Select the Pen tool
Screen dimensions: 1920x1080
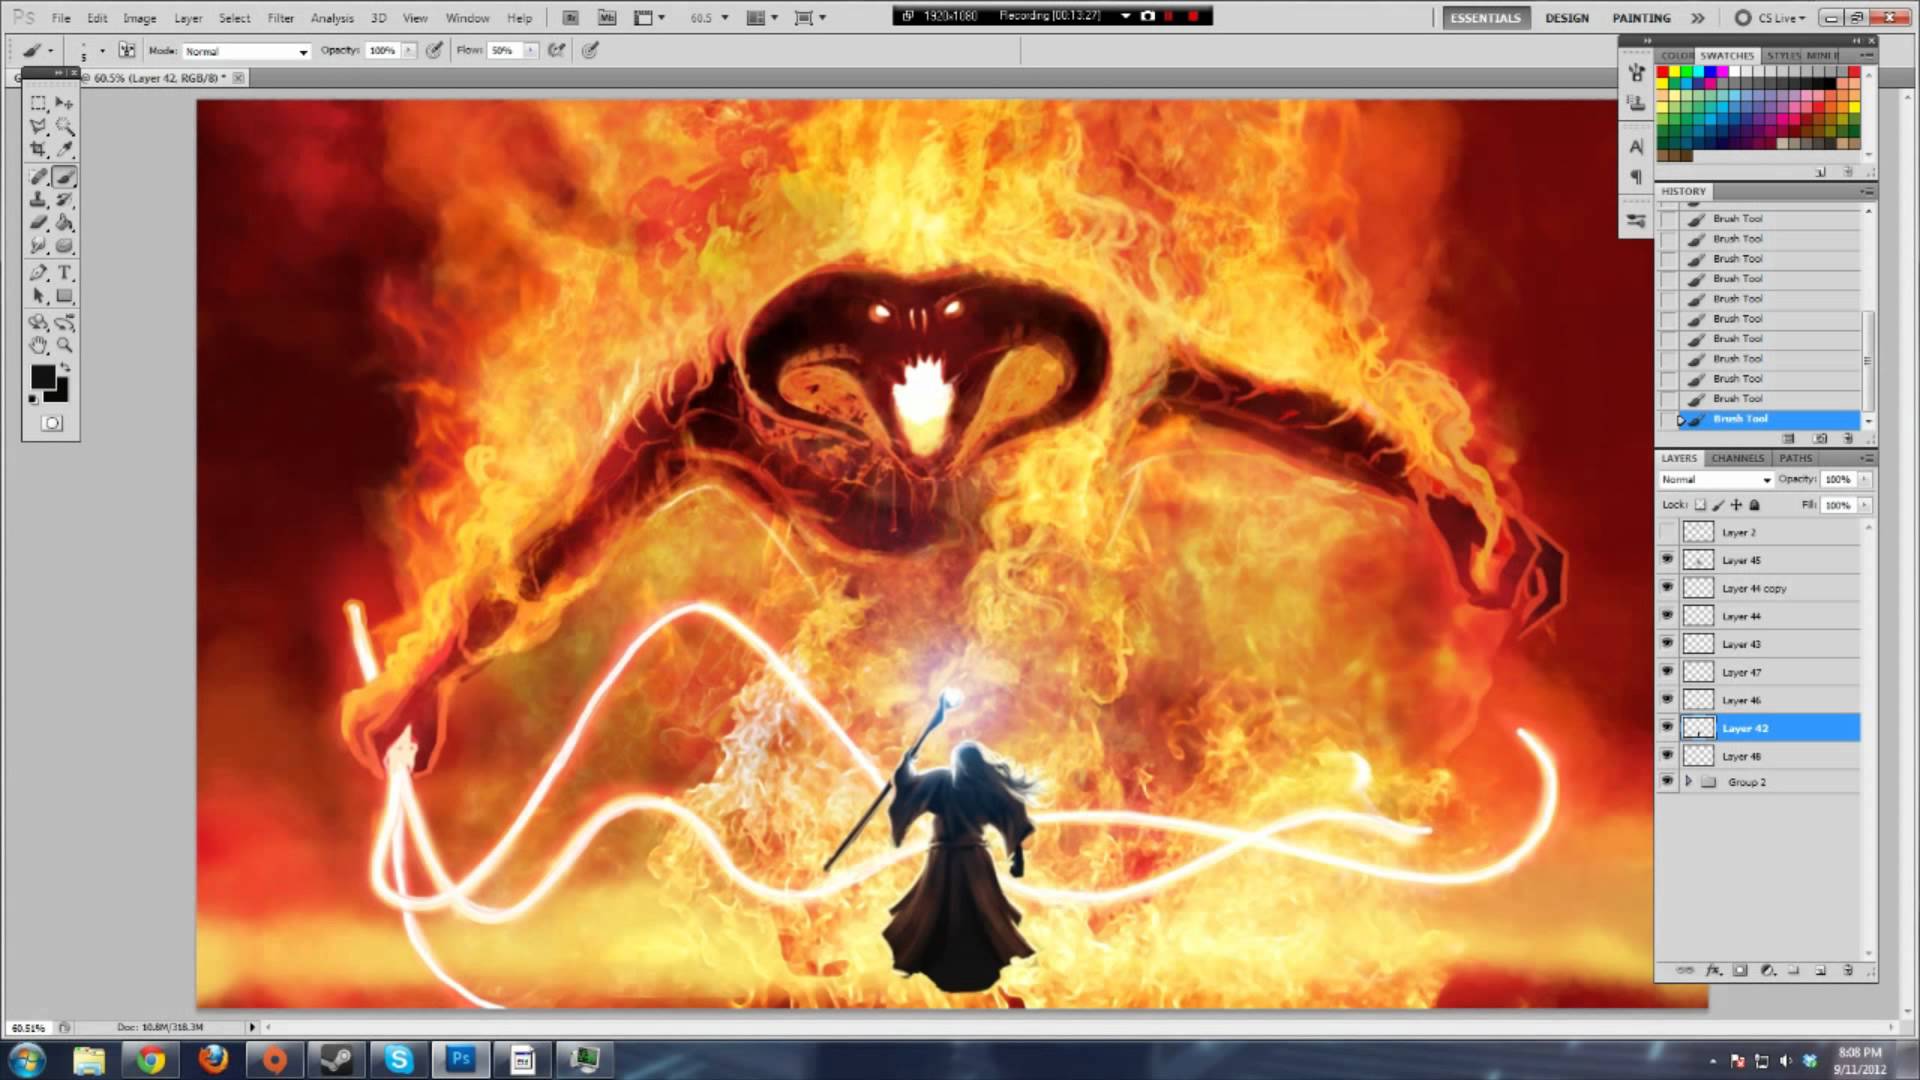click(x=40, y=271)
